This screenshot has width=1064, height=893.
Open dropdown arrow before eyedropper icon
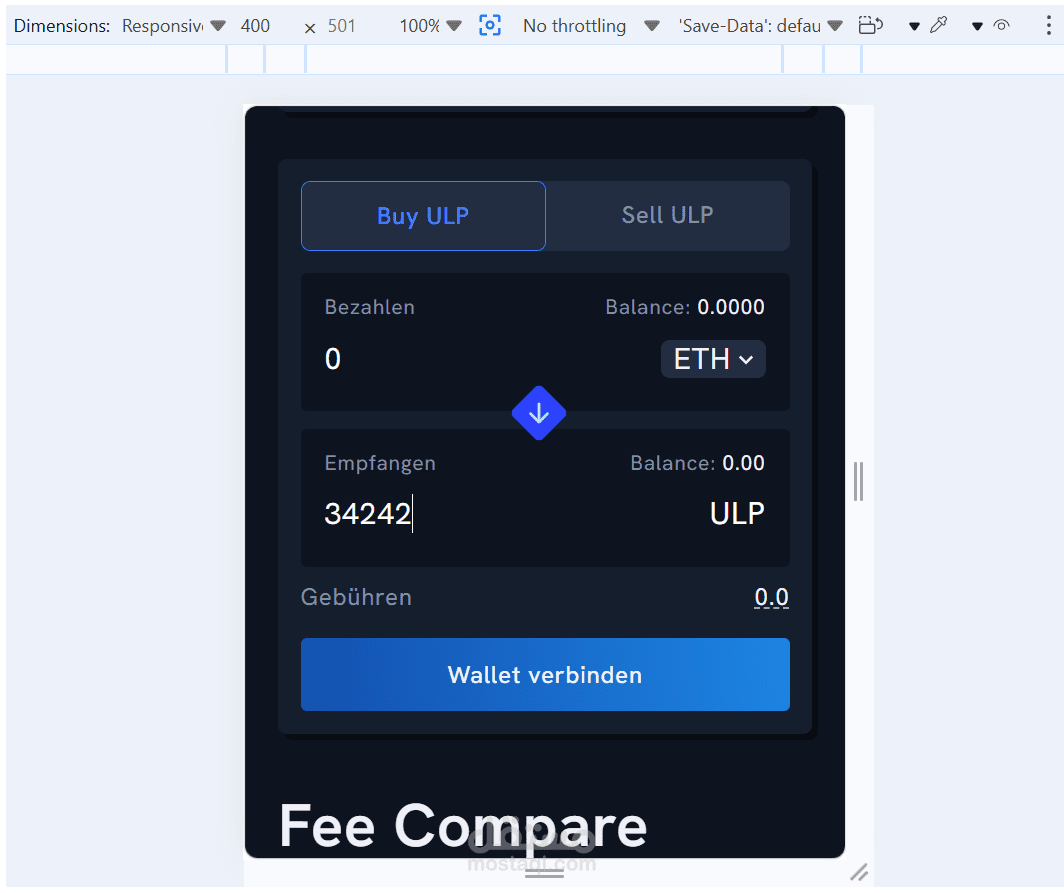pos(914,26)
